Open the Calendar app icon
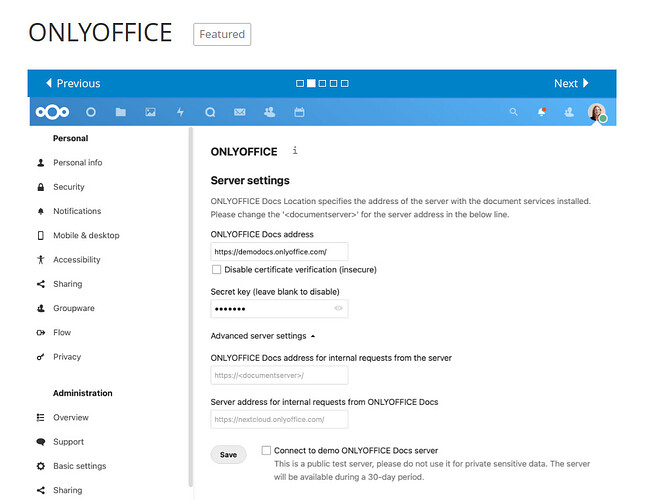 pyautogui.click(x=299, y=112)
